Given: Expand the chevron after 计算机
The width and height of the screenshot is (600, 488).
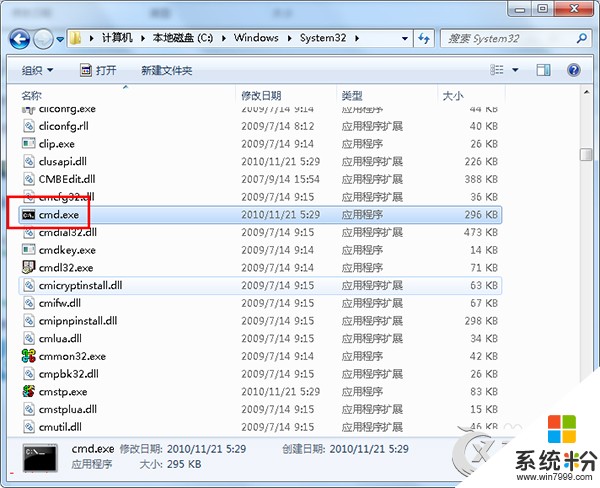Looking at the screenshot, I should point(143,38).
